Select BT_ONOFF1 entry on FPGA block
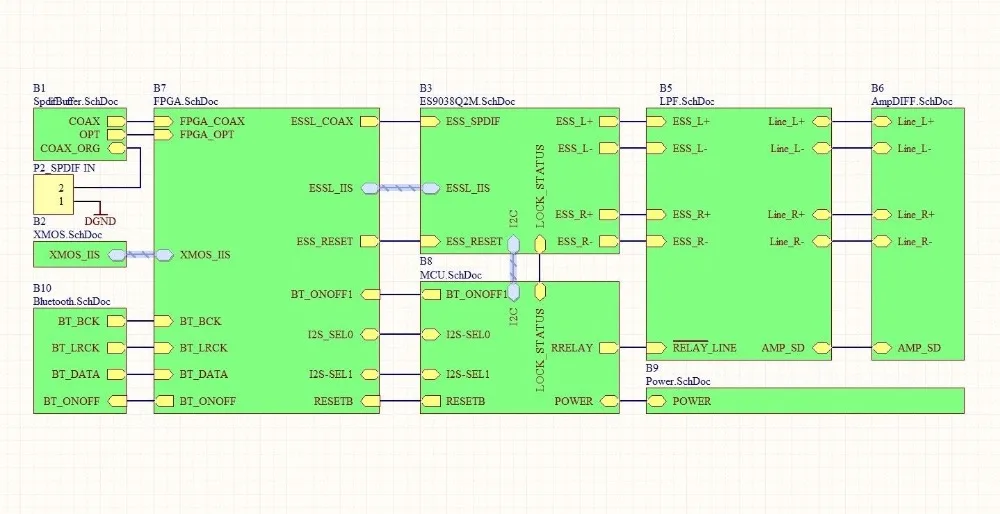The width and height of the screenshot is (1000, 514). click(370, 295)
